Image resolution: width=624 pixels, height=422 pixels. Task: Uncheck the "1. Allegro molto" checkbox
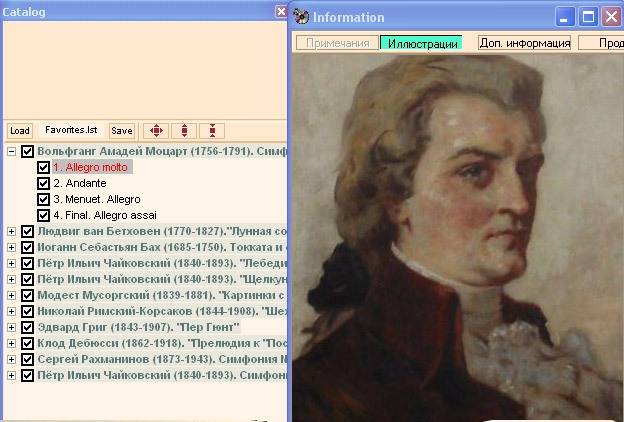[43, 168]
